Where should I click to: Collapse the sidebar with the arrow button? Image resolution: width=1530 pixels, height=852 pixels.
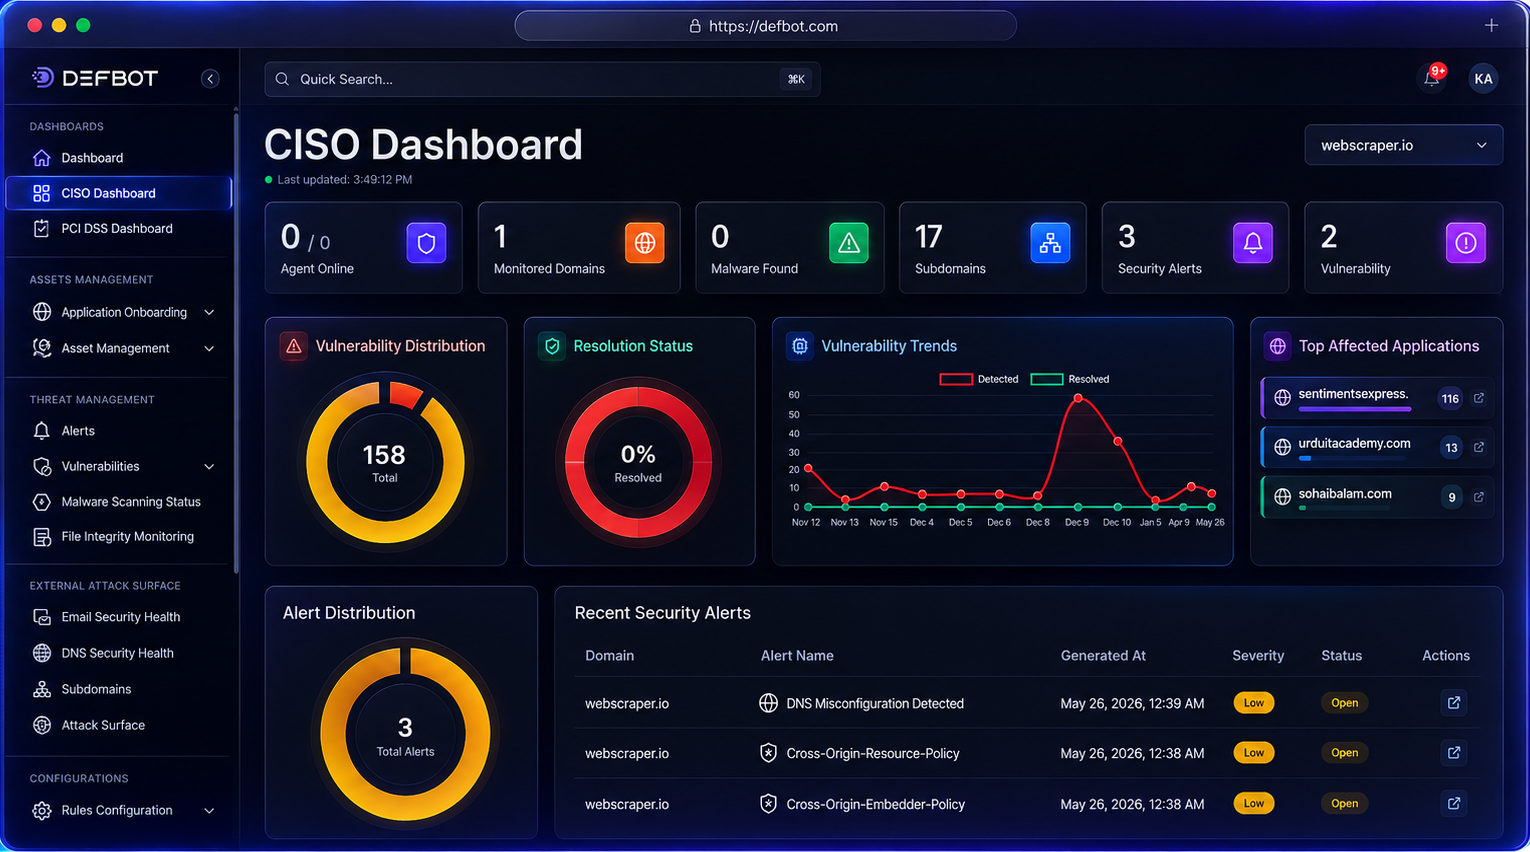[210, 79]
